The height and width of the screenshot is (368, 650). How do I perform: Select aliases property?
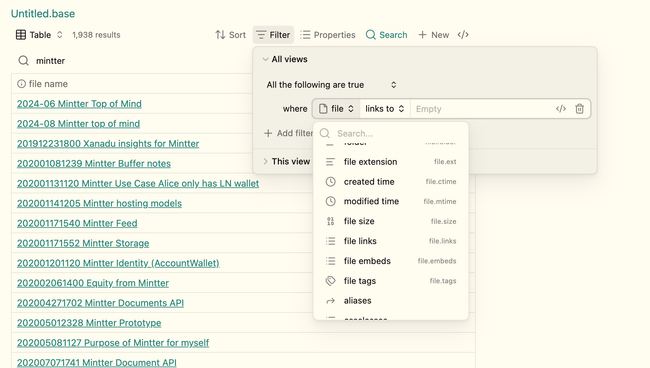pyautogui.click(x=391, y=301)
